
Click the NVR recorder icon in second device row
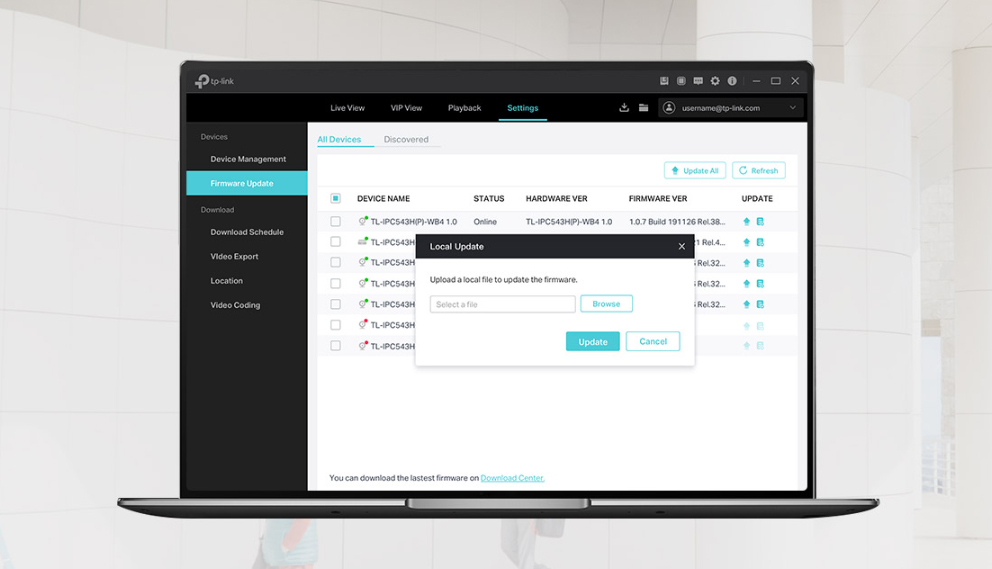tap(363, 242)
